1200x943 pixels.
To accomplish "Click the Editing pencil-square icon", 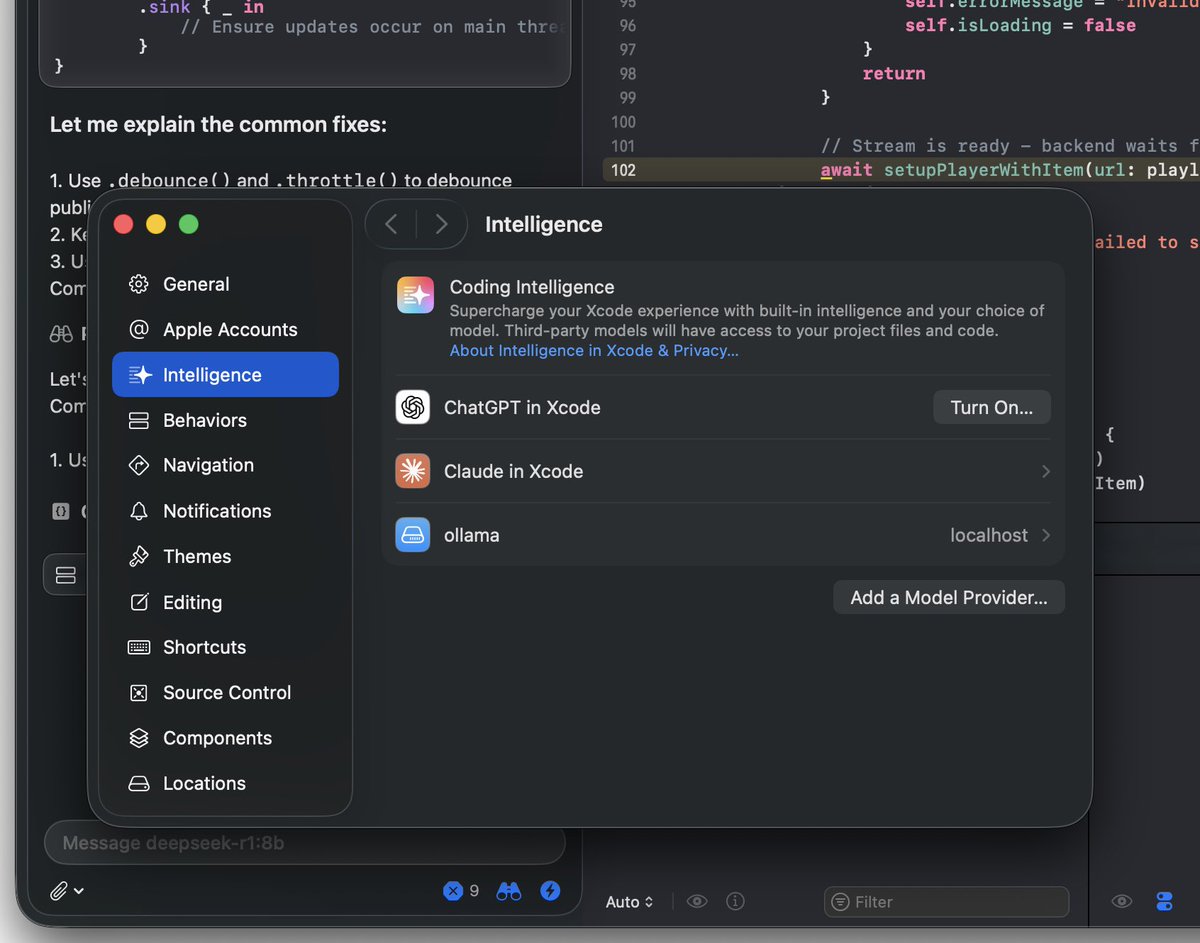I will (x=139, y=602).
